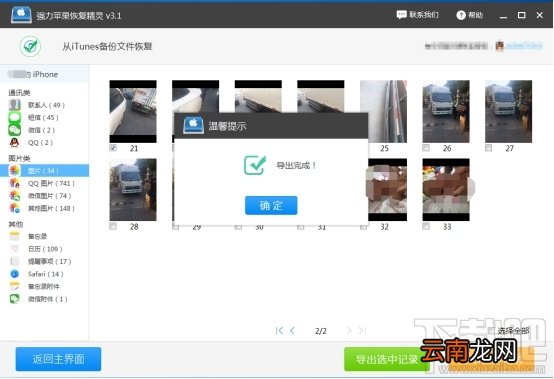Click the 微信图片 ( 74 ) label
Screen dimensions: 554x379
pos(49,196)
